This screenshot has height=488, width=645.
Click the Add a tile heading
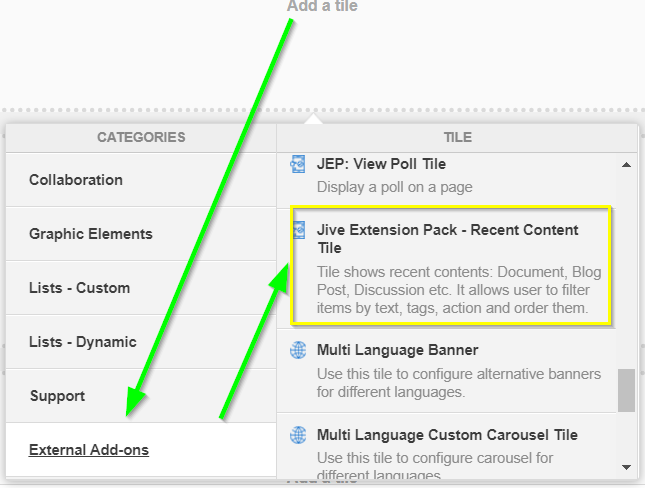click(322, 6)
